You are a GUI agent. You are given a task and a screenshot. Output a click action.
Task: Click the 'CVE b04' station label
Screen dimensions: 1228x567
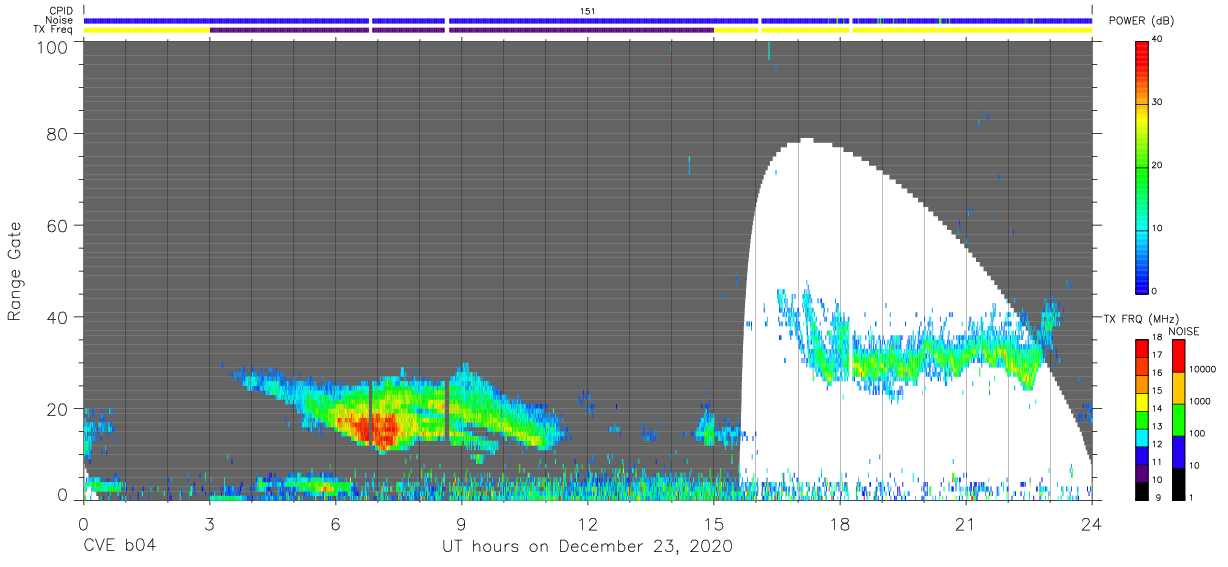pyautogui.click(x=119, y=547)
